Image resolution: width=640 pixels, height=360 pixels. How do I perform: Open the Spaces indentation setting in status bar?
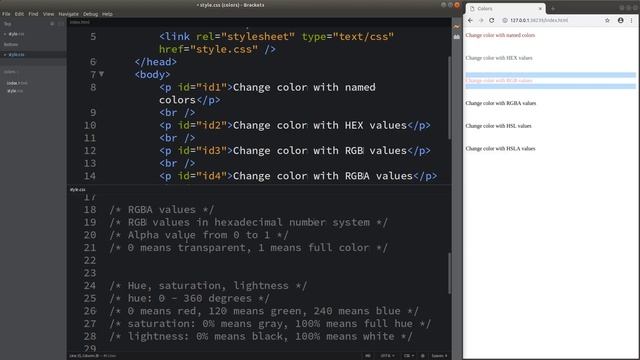(x=439, y=356)
